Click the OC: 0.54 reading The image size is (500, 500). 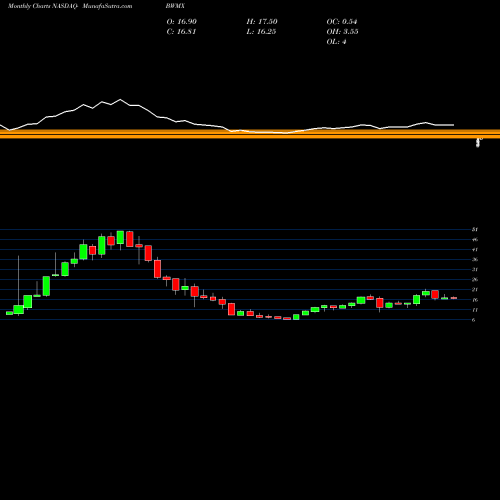pyautogui.click(x=342, y=22)
